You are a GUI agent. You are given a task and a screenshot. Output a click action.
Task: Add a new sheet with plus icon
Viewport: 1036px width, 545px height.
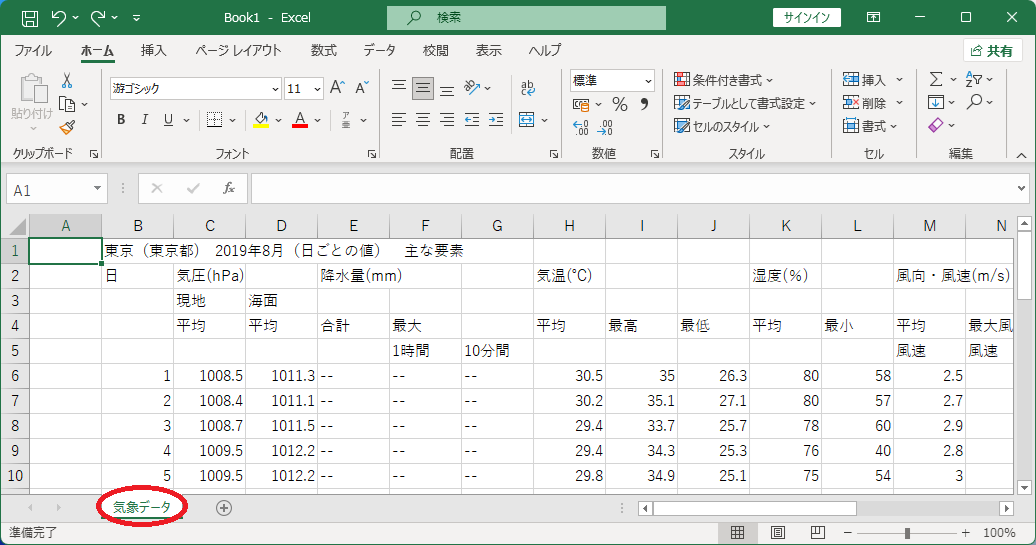point(224,507)
